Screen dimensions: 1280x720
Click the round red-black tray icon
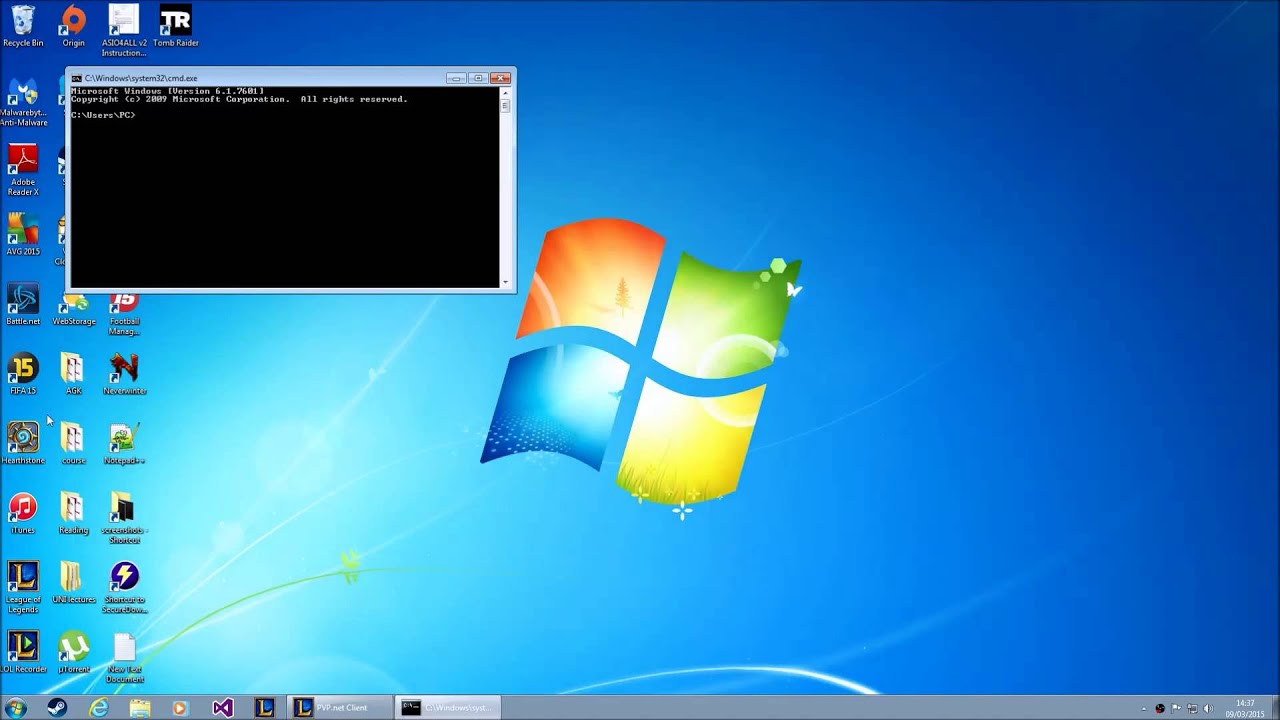1160,709
